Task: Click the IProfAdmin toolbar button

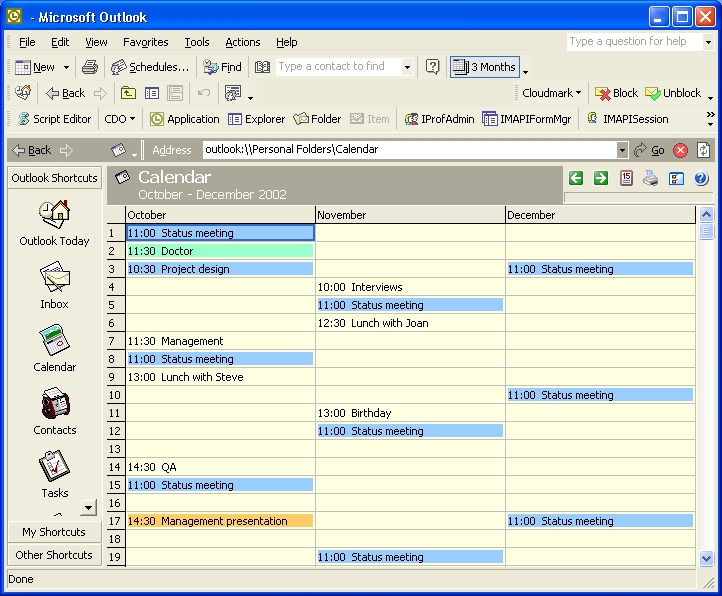Action: (x=439, y=119)
